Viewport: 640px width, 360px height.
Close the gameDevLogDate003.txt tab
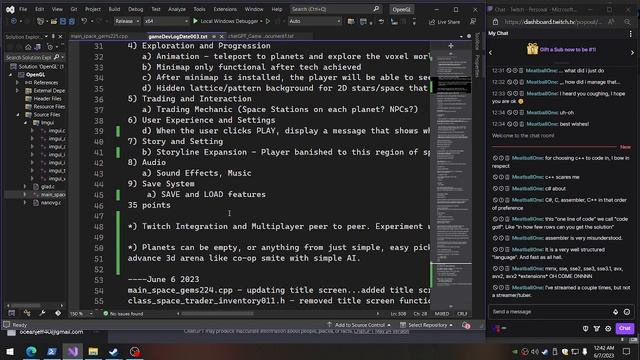[222, 36]
